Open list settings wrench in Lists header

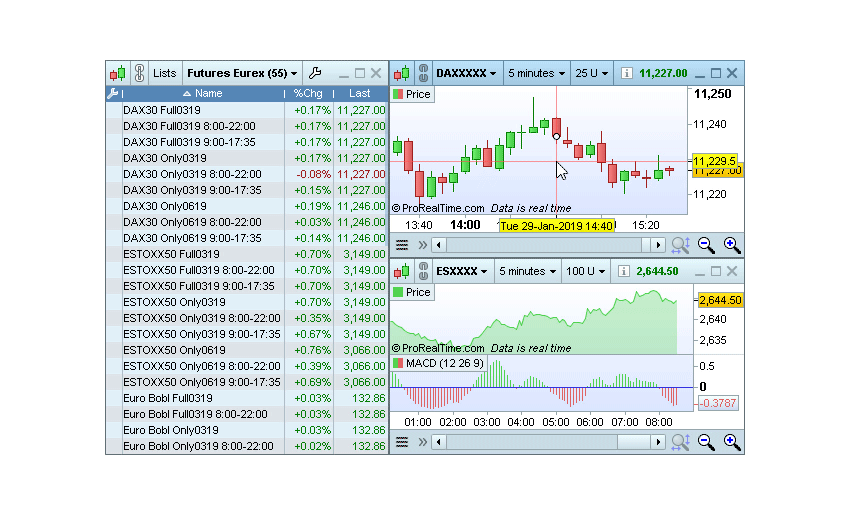[314, 73]
